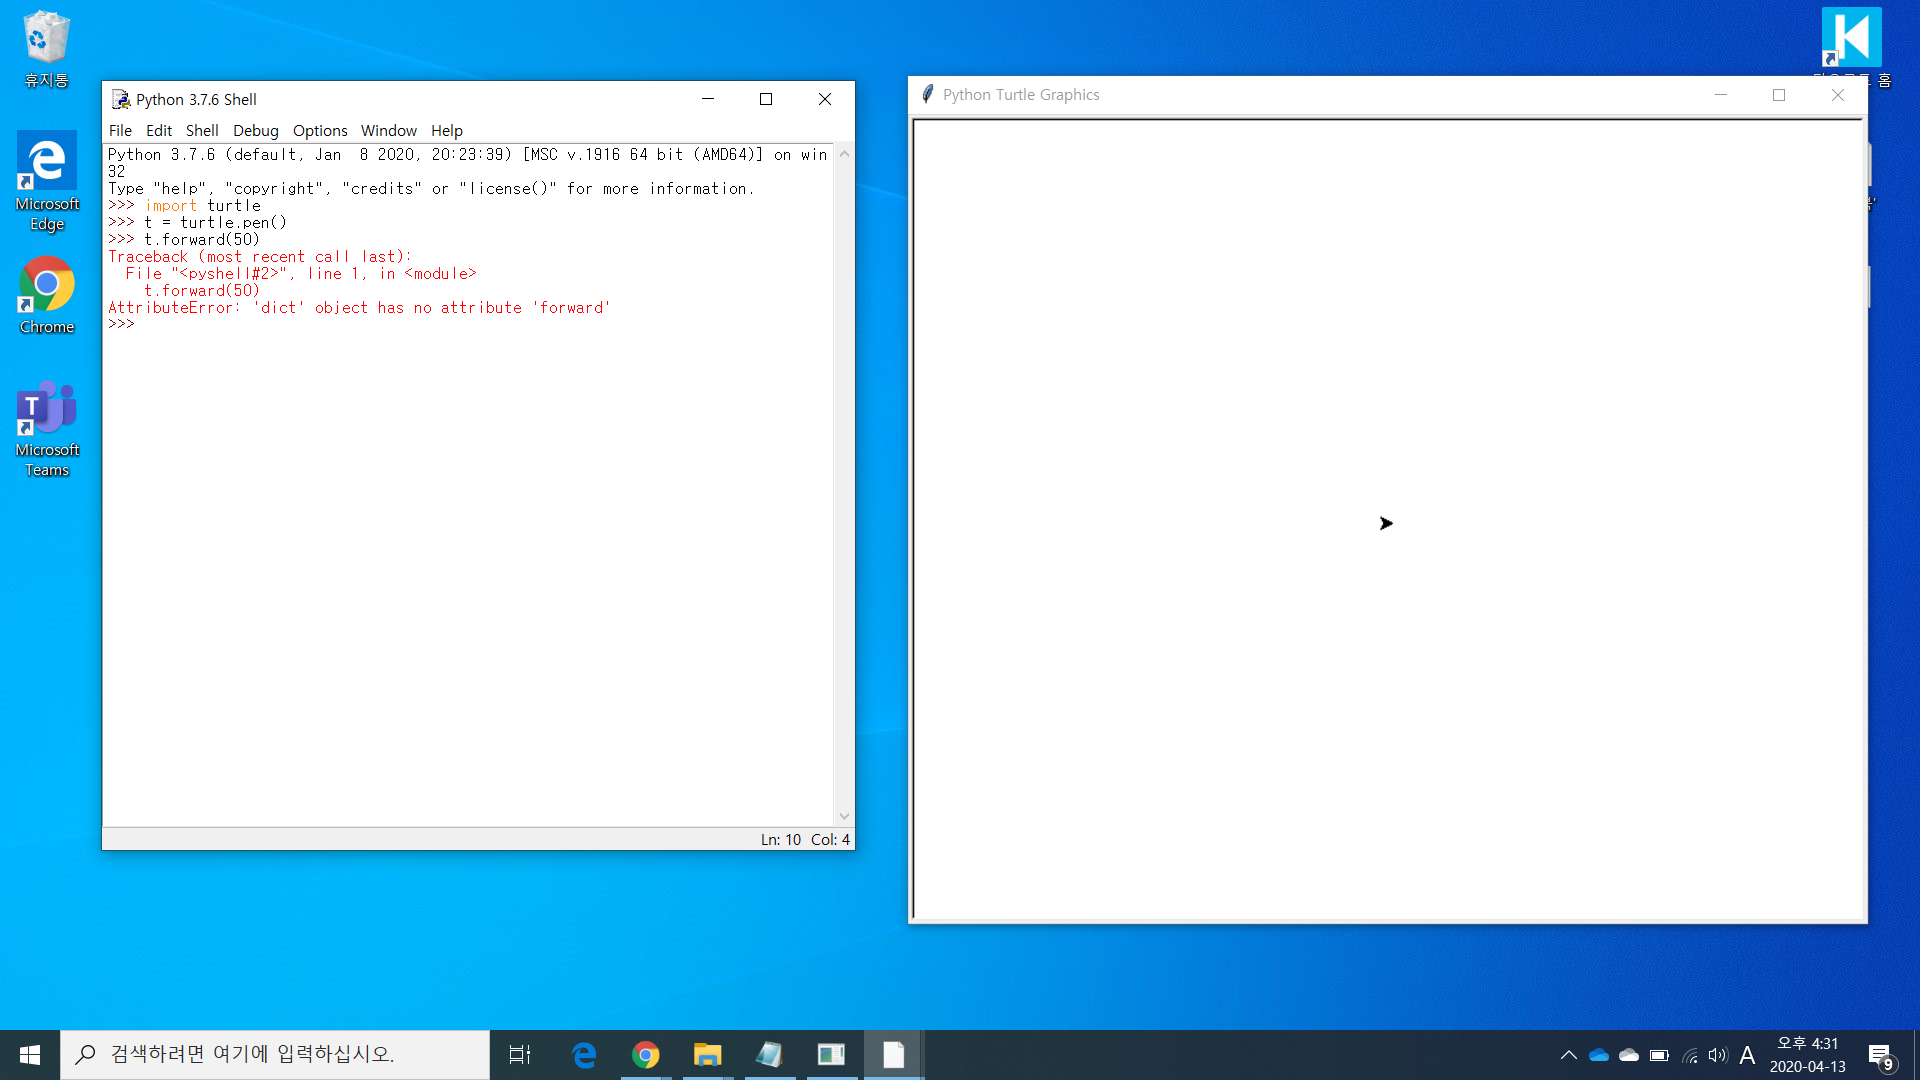
Task: Toggle the input language indicator A
Action: pyautogui.click(x=1747, y=1054)
